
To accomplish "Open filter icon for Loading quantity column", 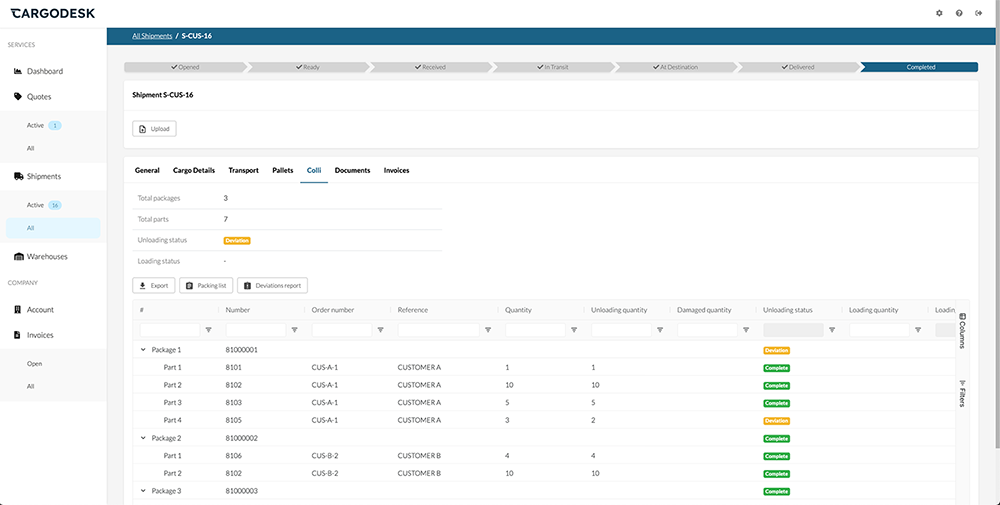I will click(x=918, y=330).
